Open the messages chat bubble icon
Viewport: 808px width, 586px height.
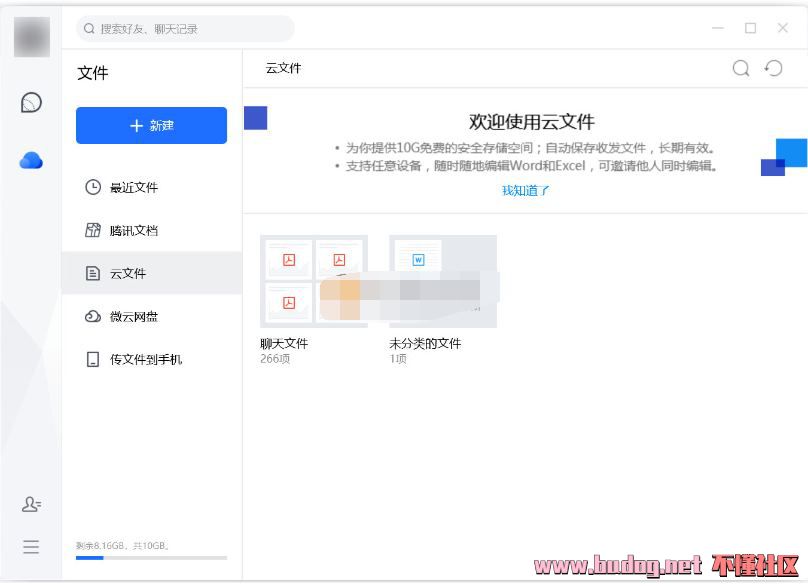pyautogui.click(x=31, y=103)
